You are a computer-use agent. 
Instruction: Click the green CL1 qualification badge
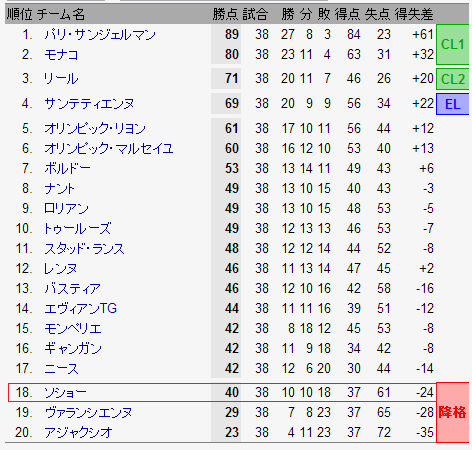click(453, 44)
